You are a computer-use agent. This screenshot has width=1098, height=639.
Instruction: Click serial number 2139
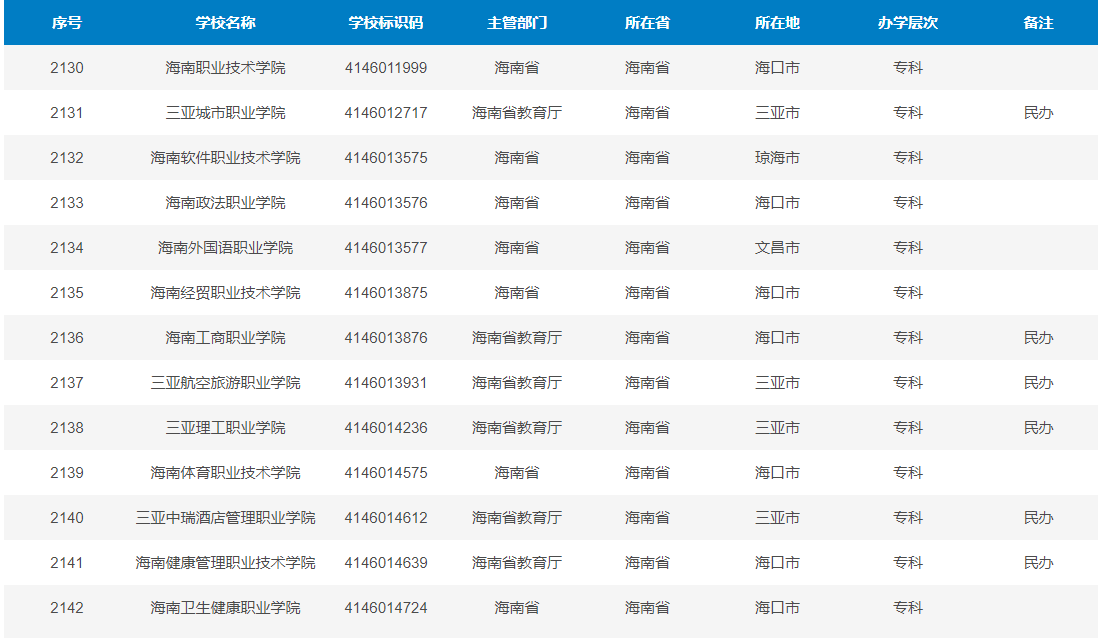(67, 473)
